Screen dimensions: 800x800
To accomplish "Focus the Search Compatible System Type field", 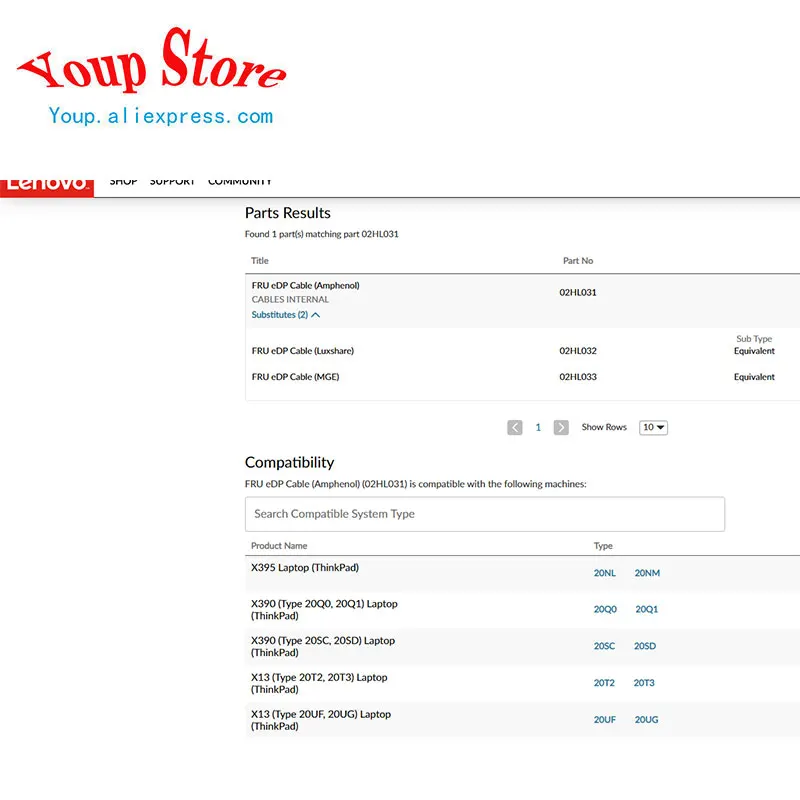I will pyautogui.click(x=485, y=514).
